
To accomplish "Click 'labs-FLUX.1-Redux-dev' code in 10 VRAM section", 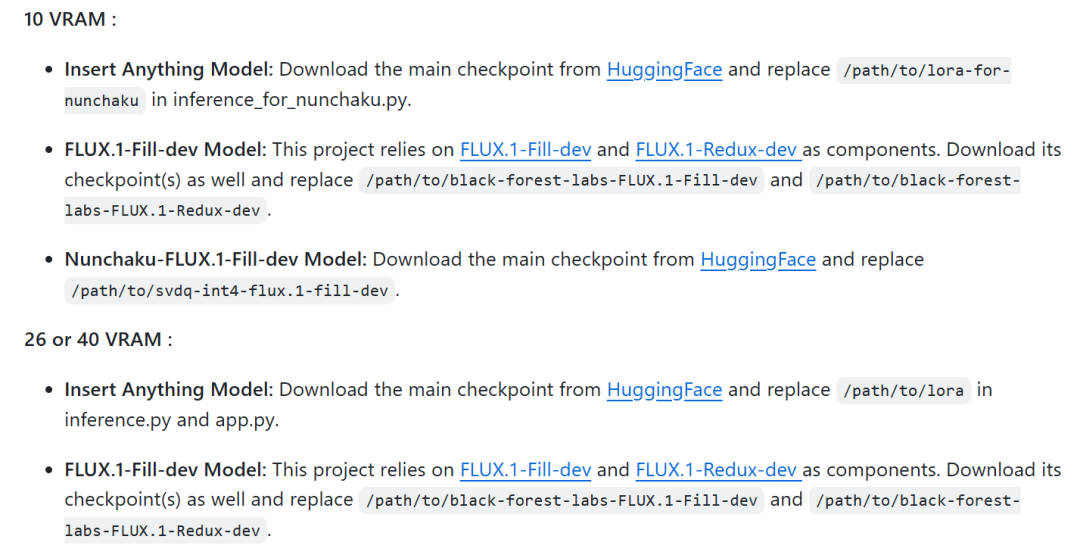I will (163, 211).
